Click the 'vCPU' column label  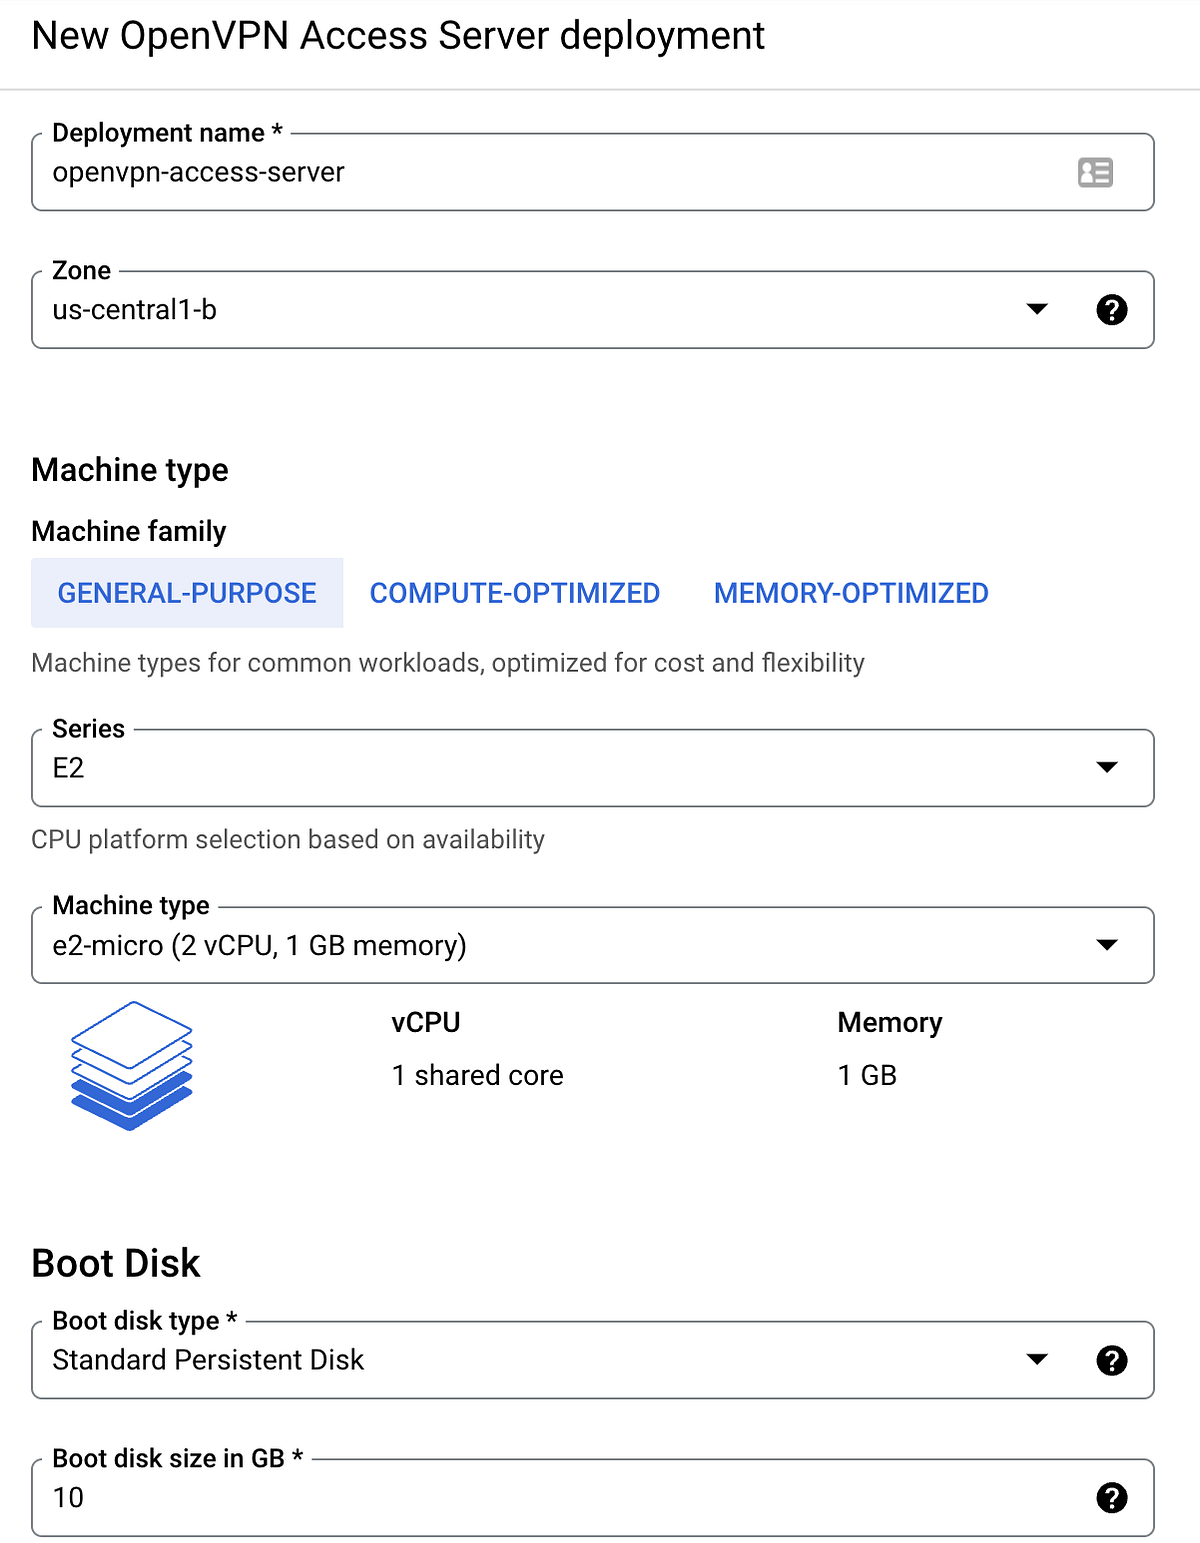click(426, 1022)
